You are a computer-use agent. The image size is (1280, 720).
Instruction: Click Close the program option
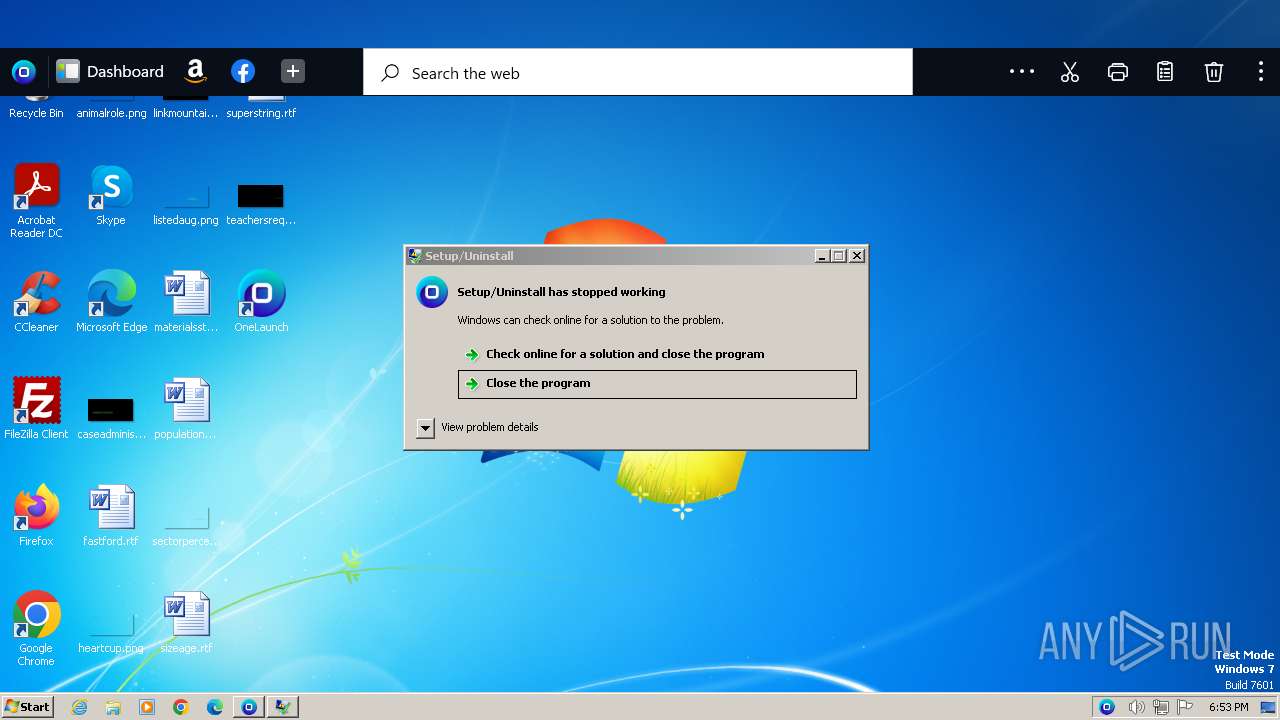coord(657,384)
